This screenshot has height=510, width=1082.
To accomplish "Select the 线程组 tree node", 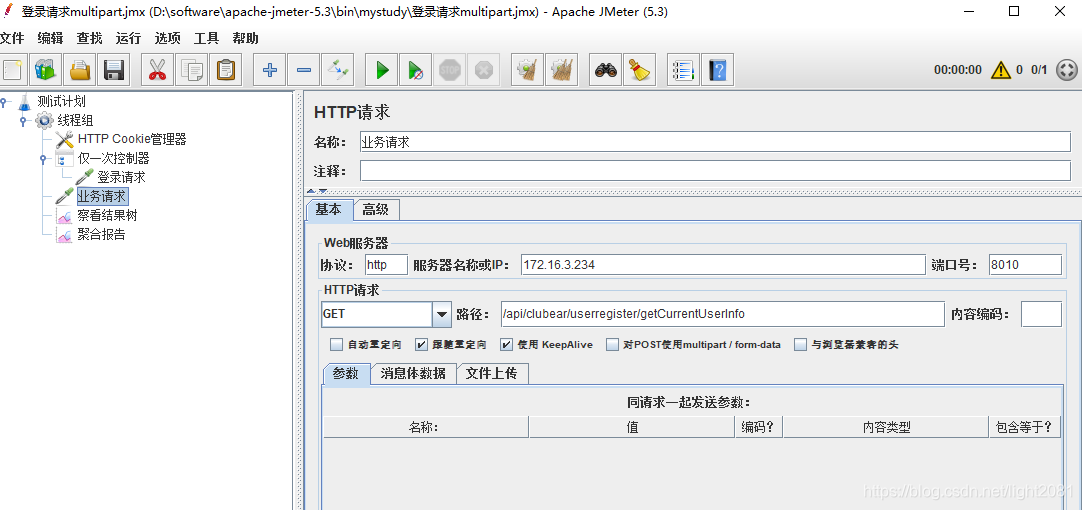I will pyautogui.click(x=75, y=121).
